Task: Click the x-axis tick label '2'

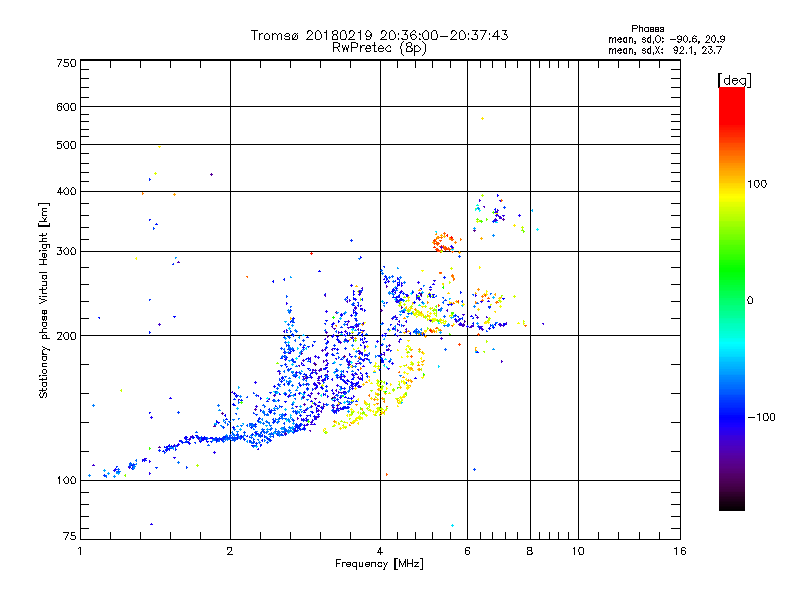Action: 230,551
